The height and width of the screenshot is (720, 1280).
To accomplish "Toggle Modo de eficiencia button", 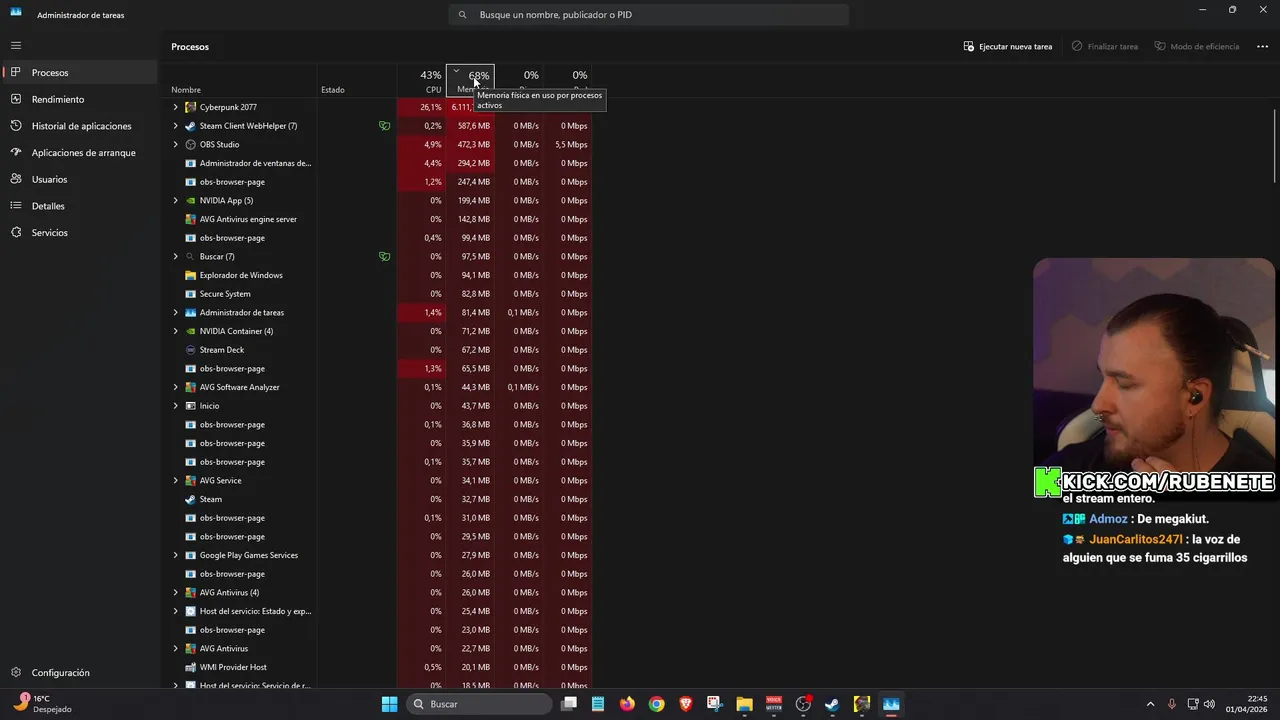I will pyautogui.click(x=1196, y=46).
